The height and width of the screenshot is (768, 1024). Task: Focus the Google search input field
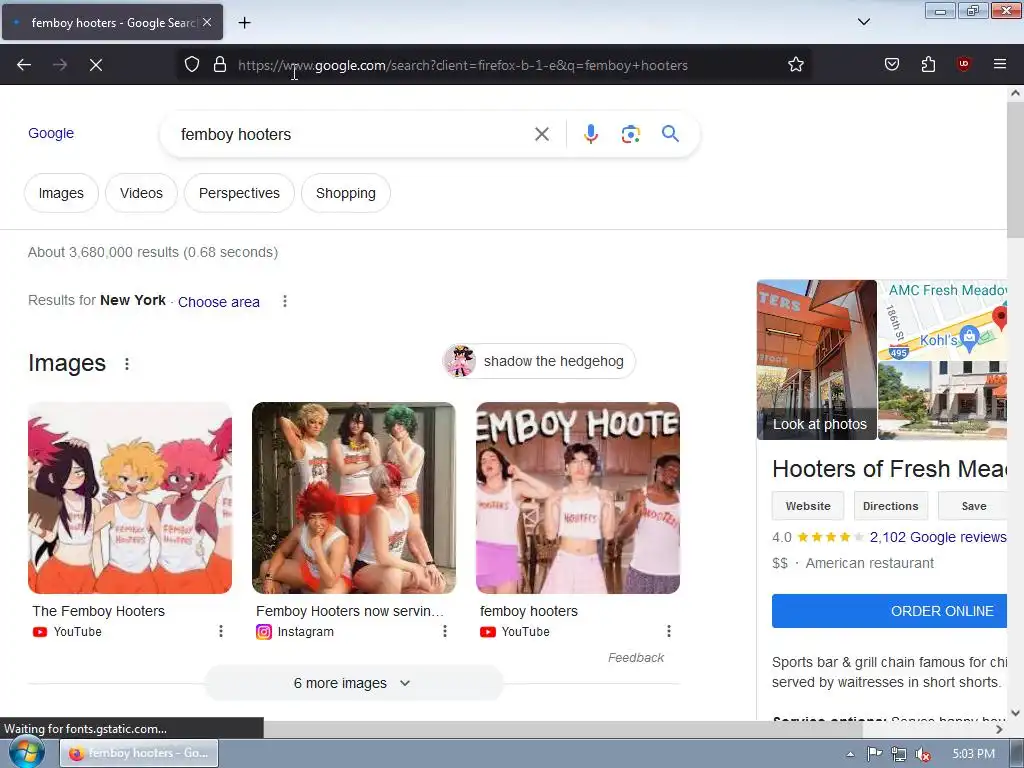pos(353,134)
